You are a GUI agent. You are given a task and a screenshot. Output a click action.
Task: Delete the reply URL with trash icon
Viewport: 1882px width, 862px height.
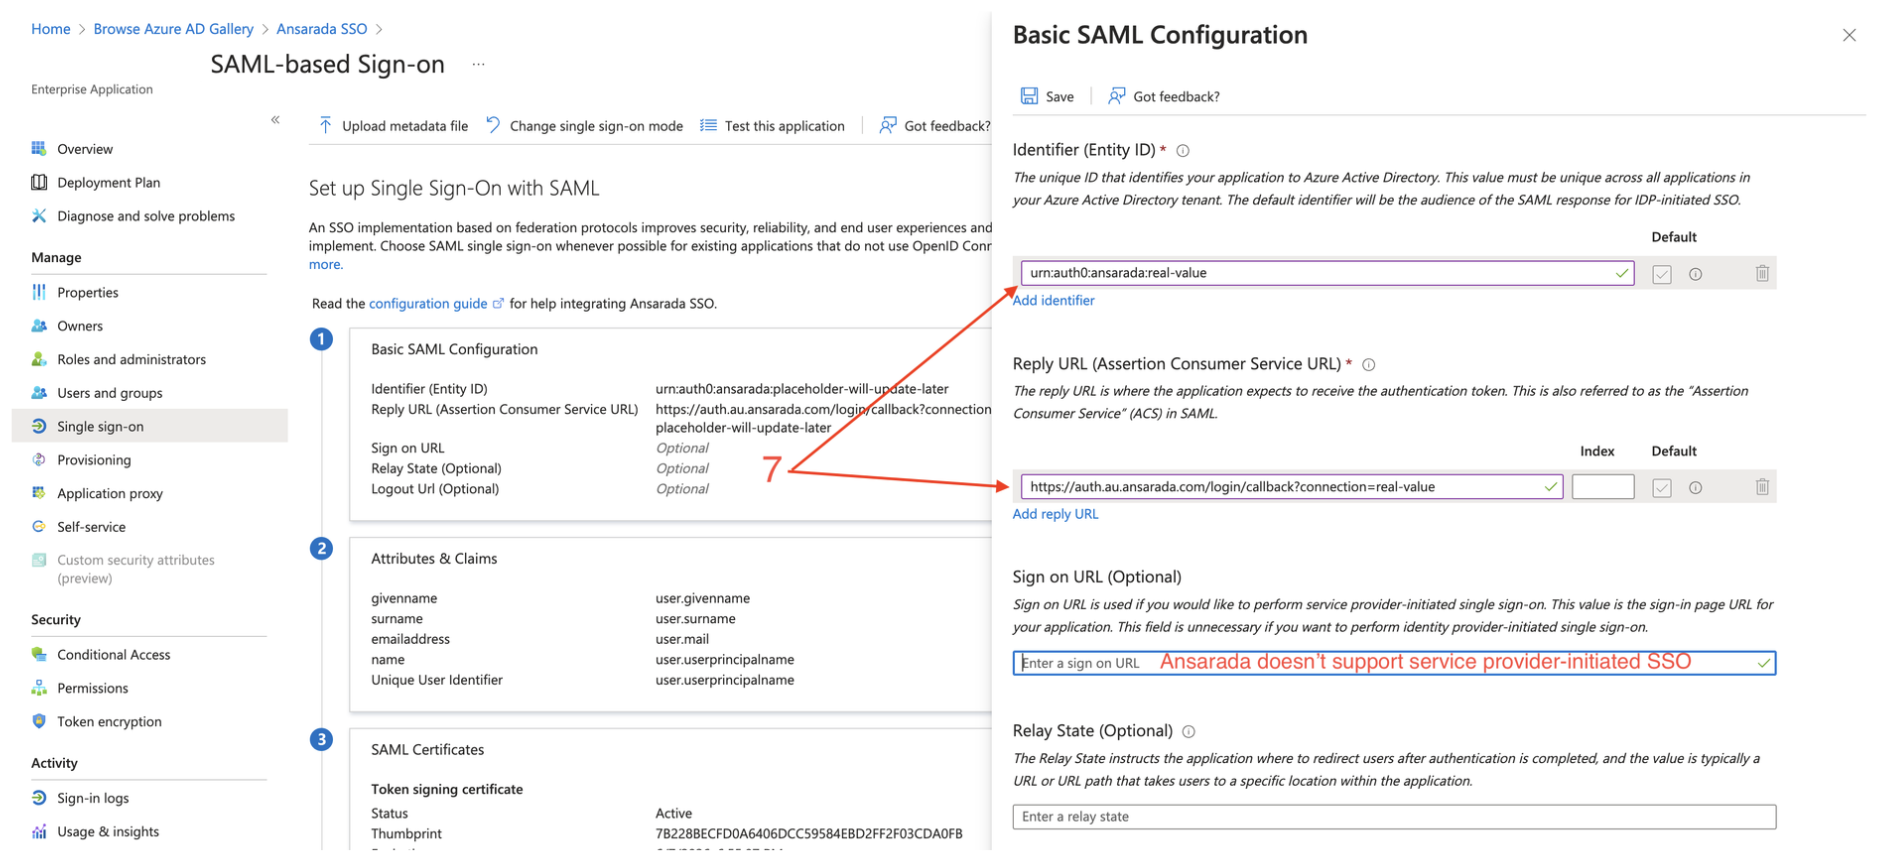[1762, 487]
